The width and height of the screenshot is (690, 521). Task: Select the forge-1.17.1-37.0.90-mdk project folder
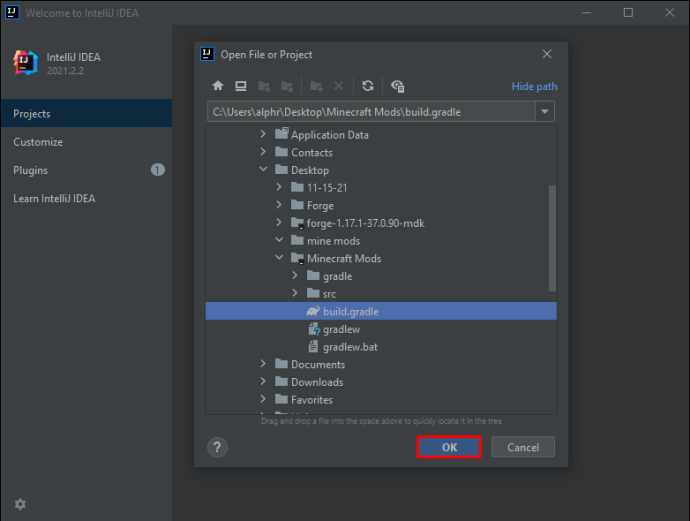pos(381,223)
